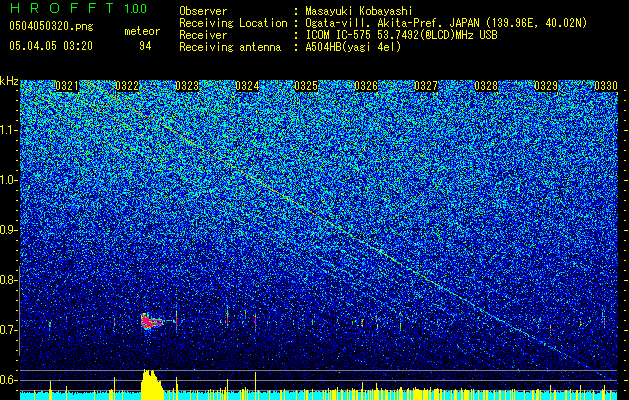Click the Observer label in the header
Viewport: 629px width, 400px height.
tap(203, 11)
